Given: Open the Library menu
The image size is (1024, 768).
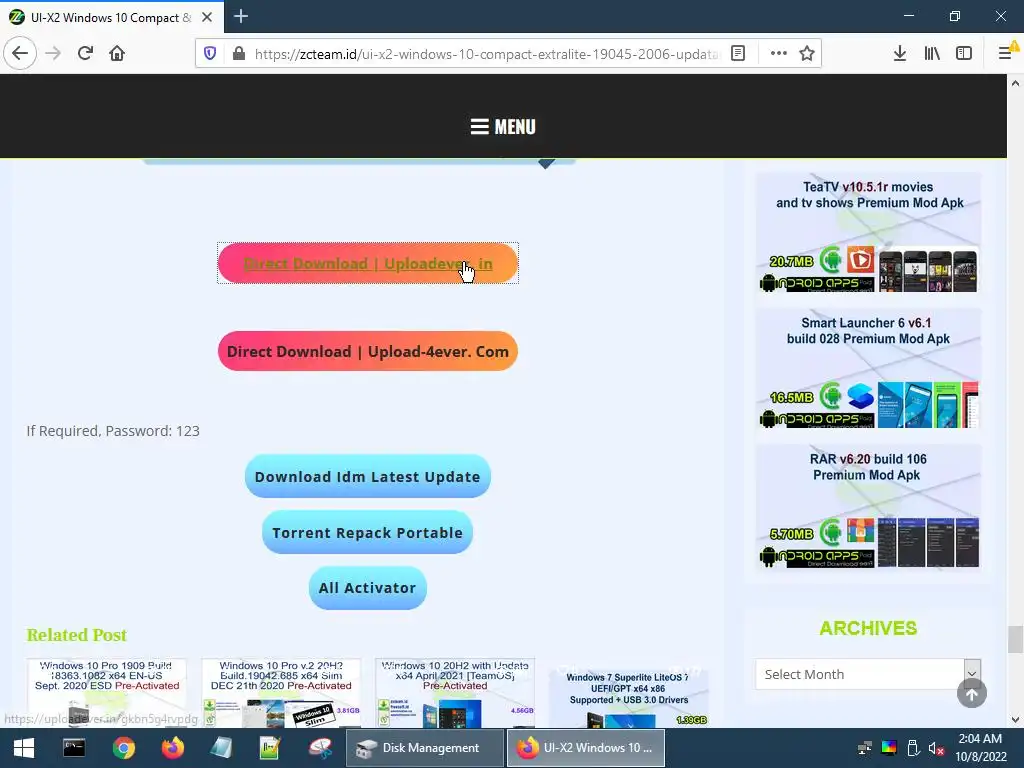Looking at the screenshot, I should tap(932, 54).
